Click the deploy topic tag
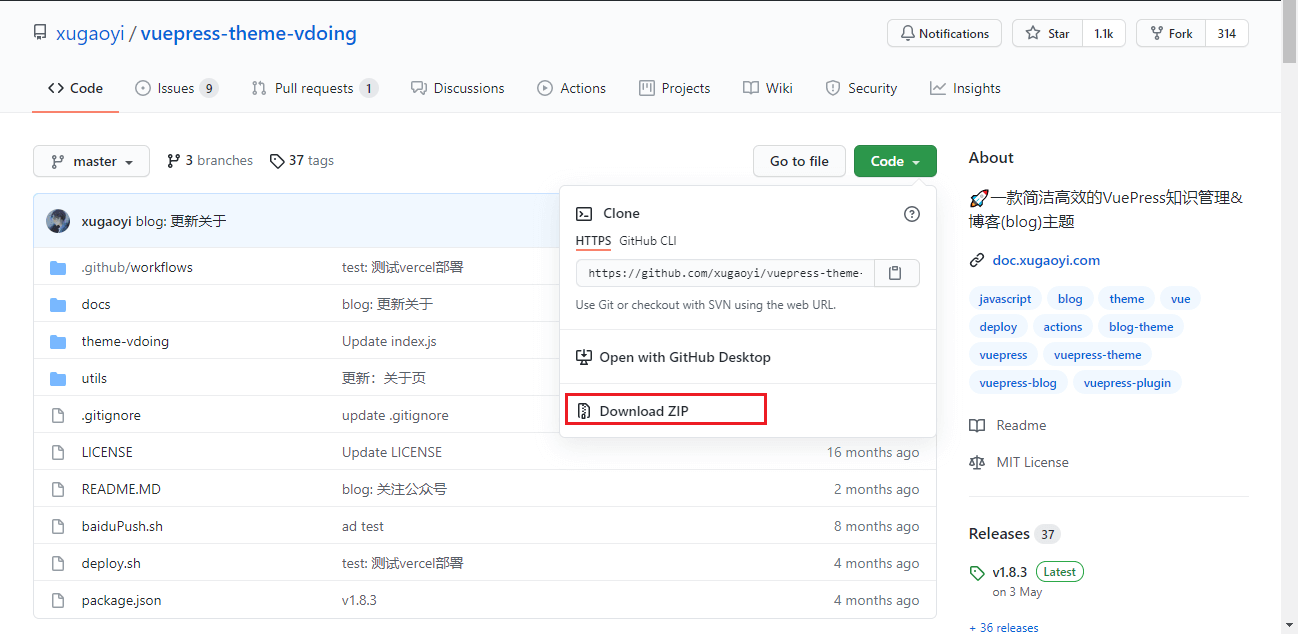 click(x=998, y=327)
